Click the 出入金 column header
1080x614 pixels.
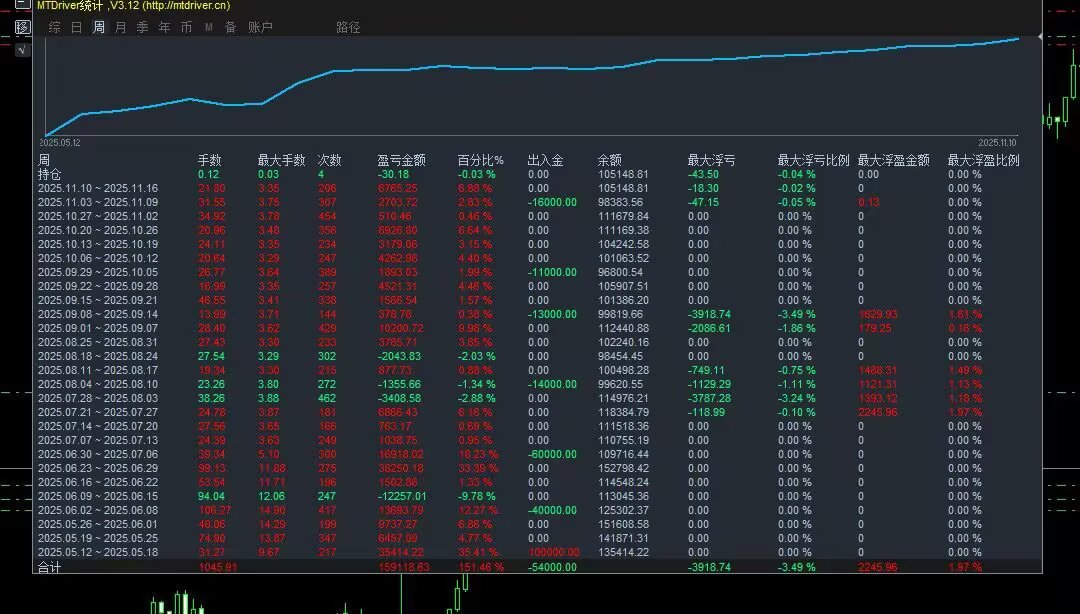pos(546,161)
